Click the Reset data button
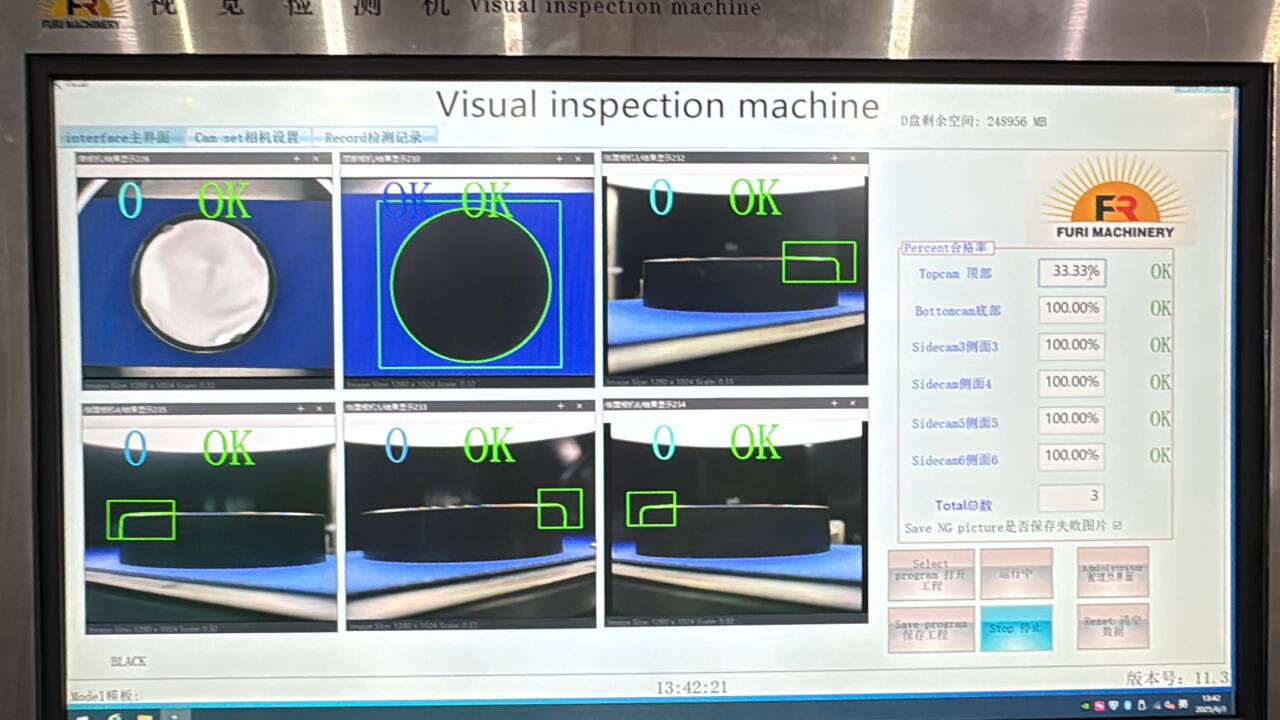 pos(1112,627)
